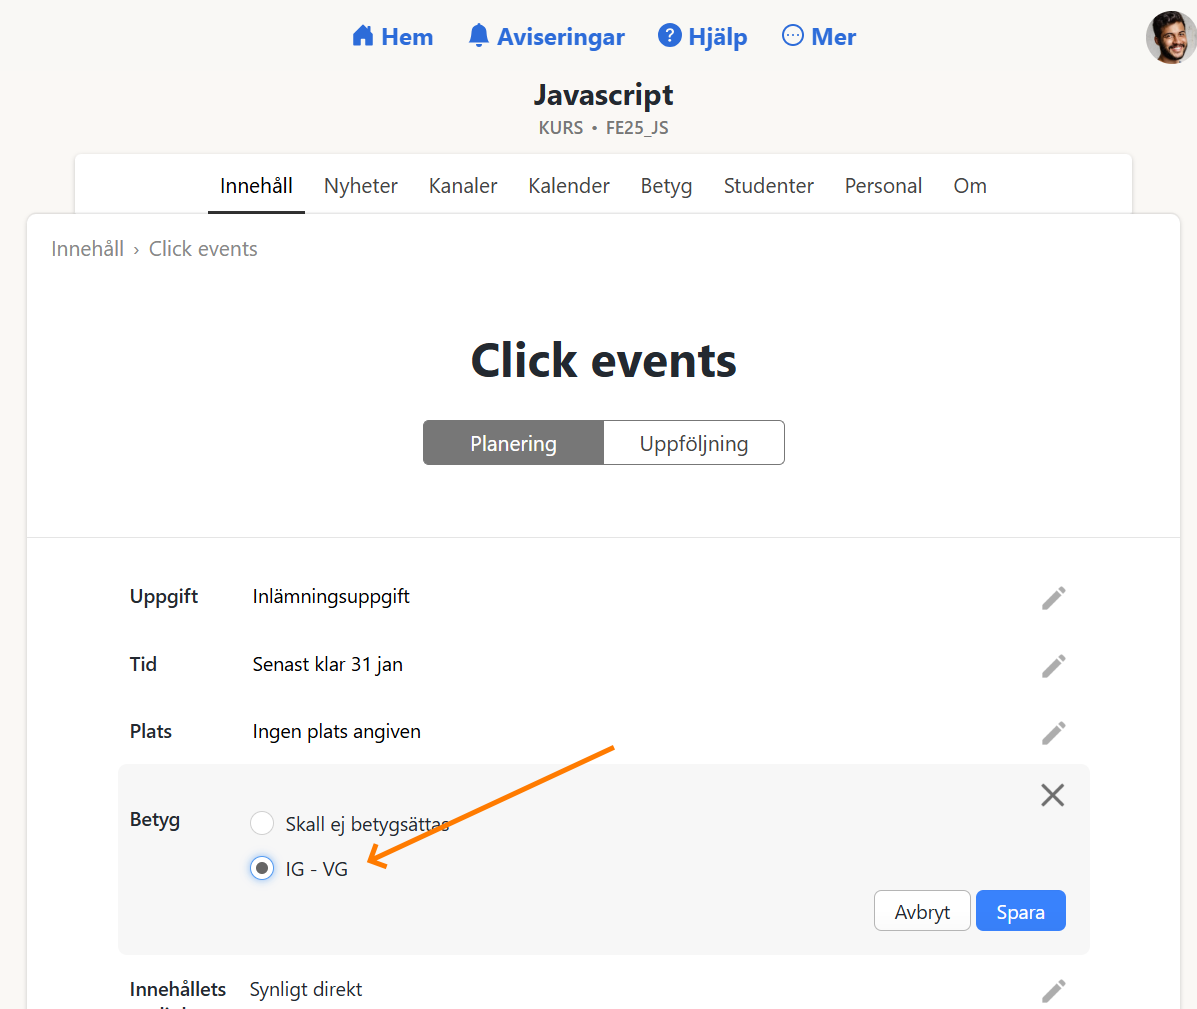Edit Innehållets visibility using pencil icon
The width and height of the screenshot is (1197, 1009).
[1053, 990]
